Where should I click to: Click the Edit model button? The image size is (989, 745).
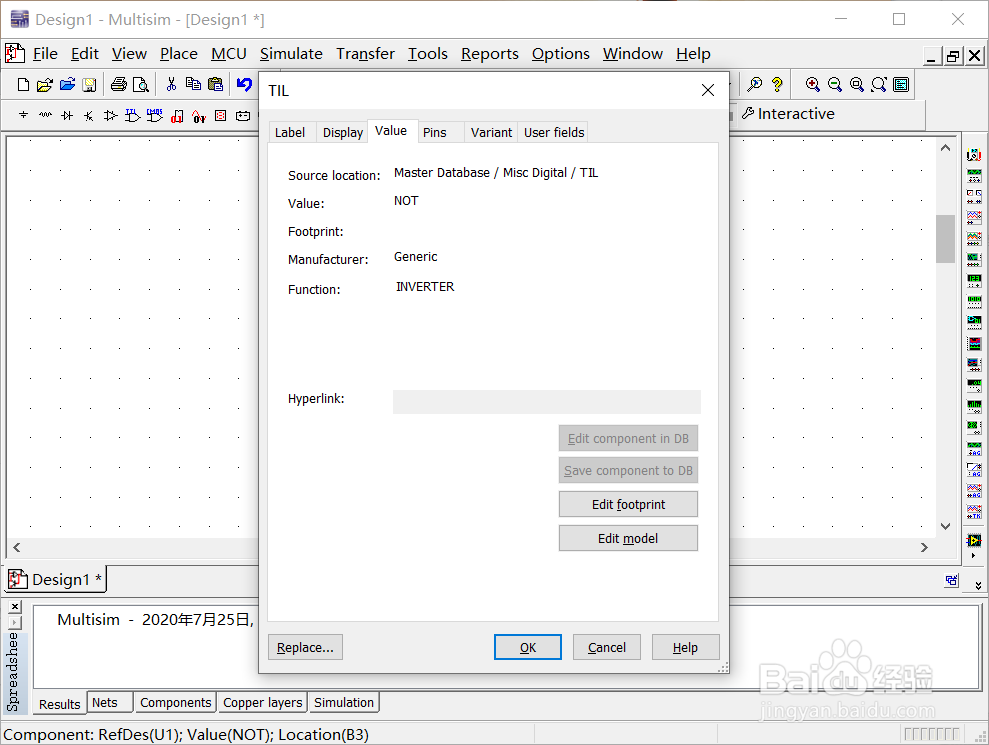tap(628, 538)
